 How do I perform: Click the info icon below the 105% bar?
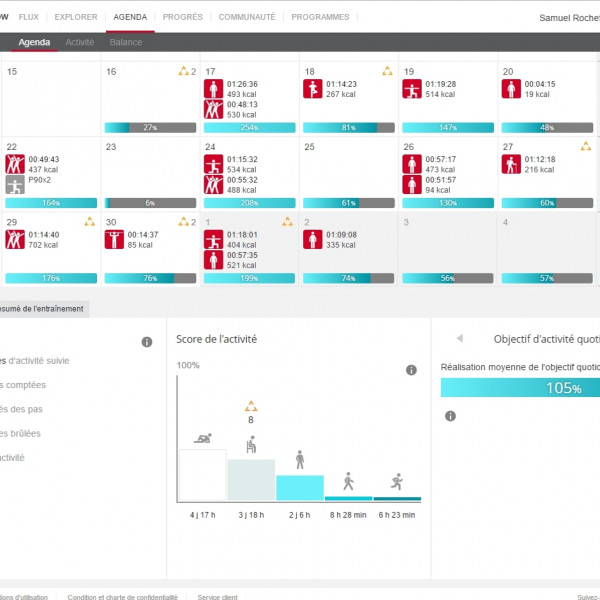[450, 416]
